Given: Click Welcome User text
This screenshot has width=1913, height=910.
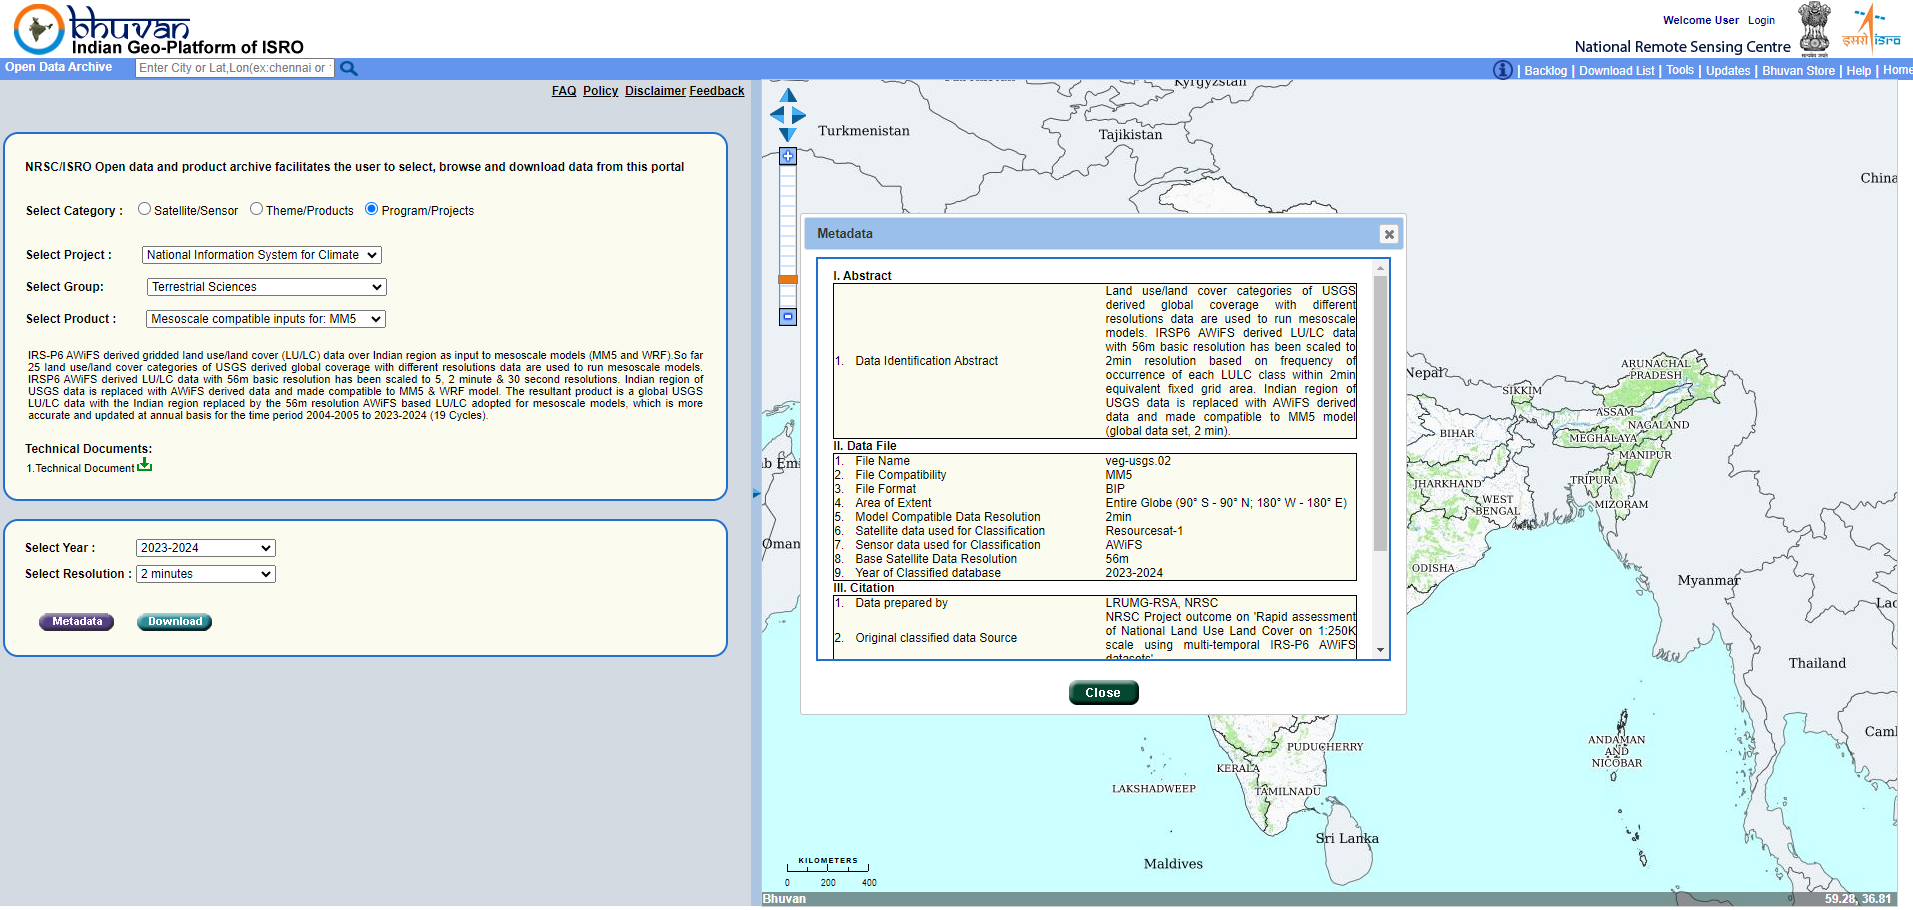Looking at the screenshot, I should [1700, 20].
